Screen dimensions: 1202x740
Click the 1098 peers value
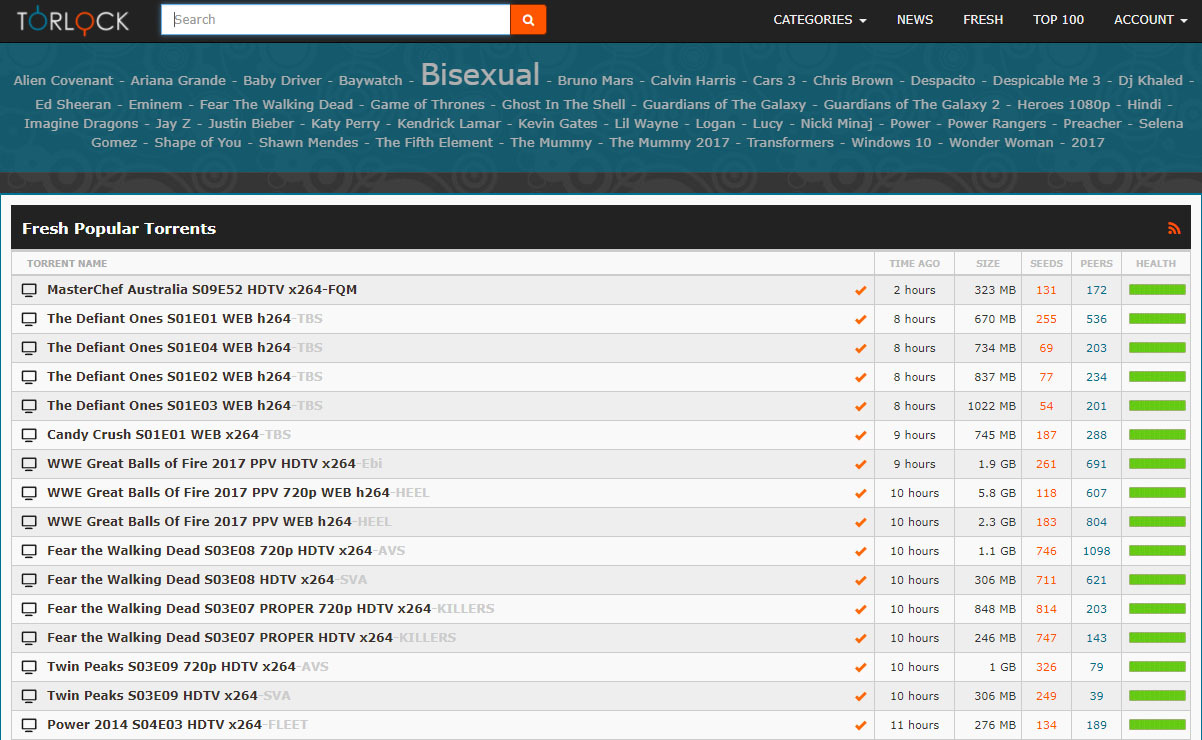click(1096, 551)
